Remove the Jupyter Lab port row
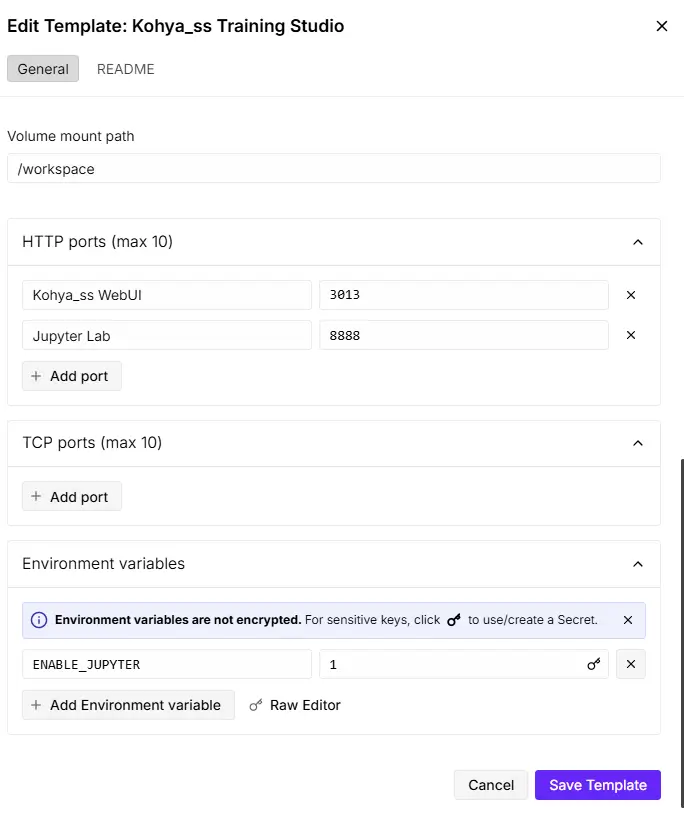Image resolution: width=684 pixels, height=813 pixels. tap(631, 335)
